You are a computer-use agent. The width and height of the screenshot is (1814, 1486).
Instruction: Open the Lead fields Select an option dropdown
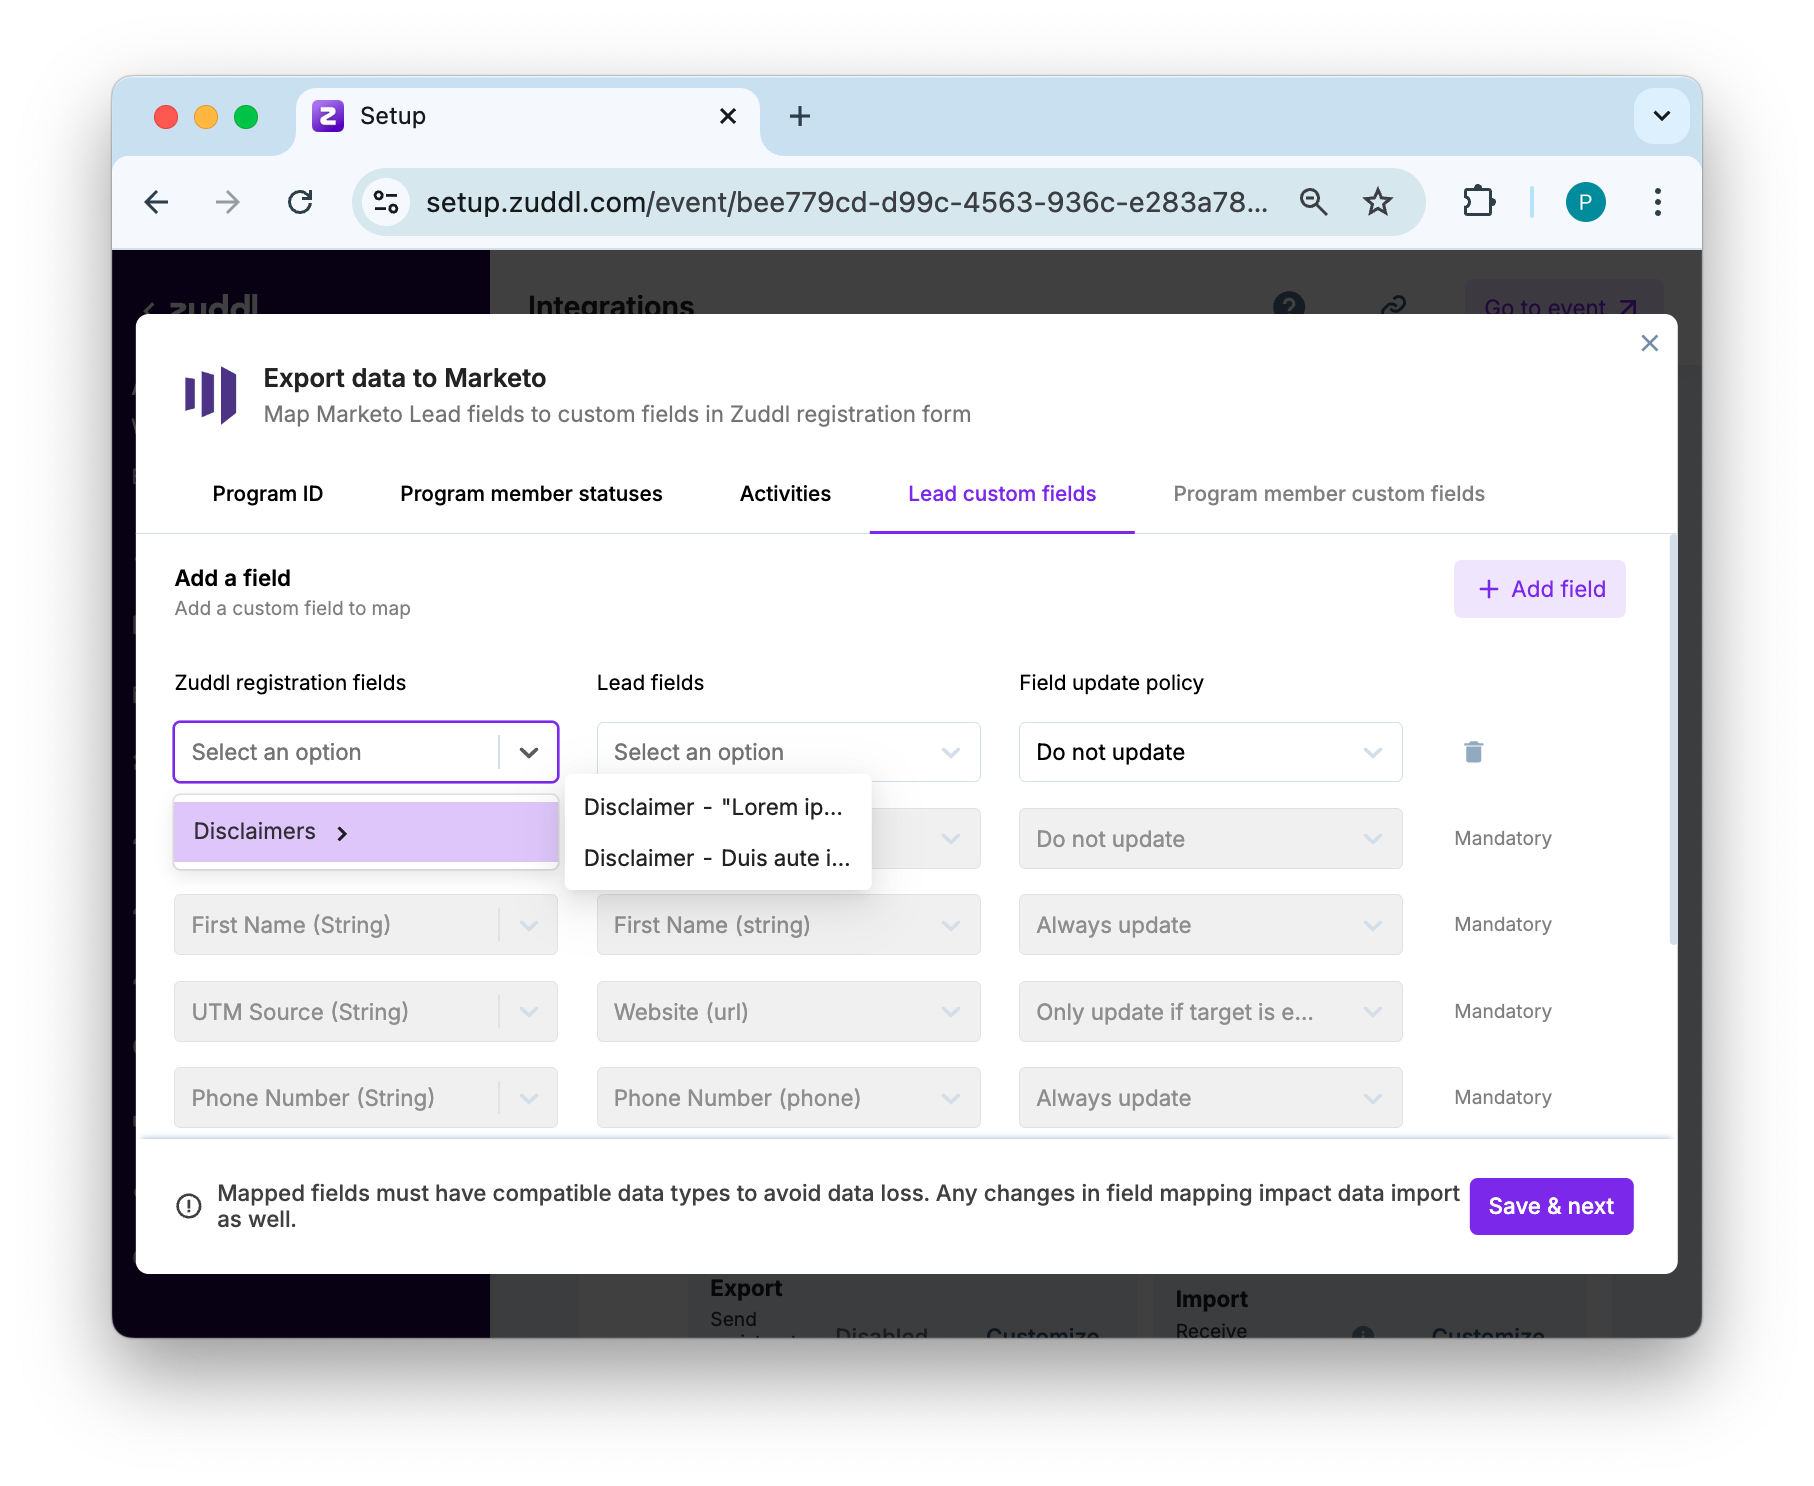click(x=788, y=752)
